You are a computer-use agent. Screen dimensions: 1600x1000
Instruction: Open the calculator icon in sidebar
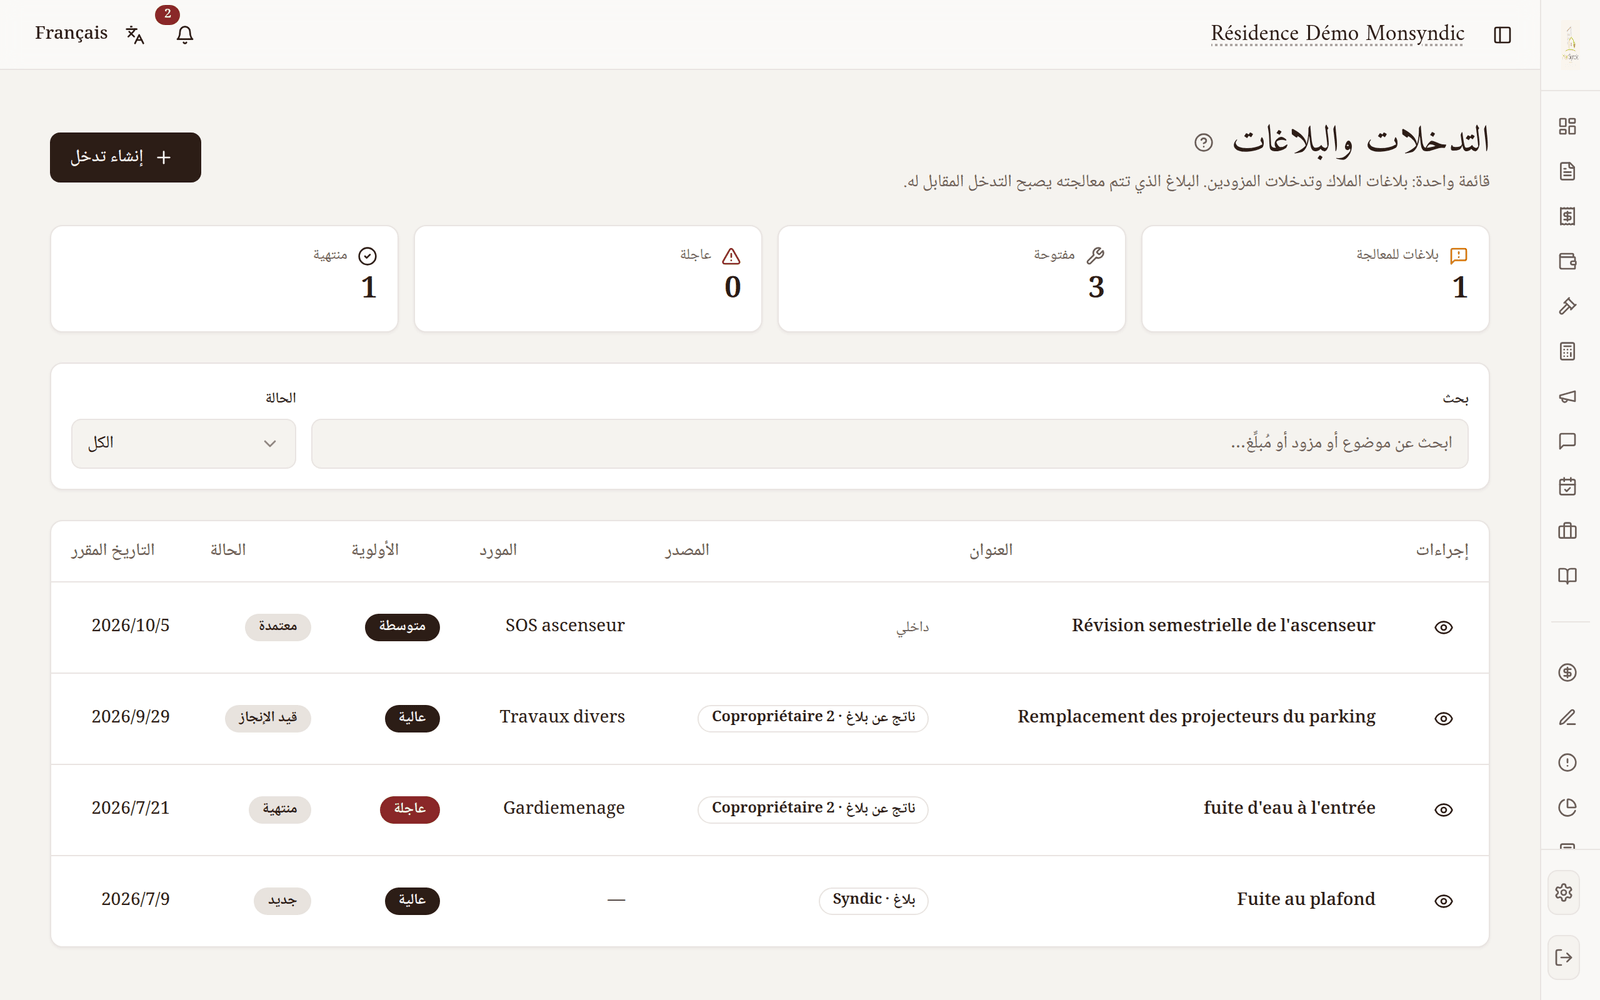1567,351
